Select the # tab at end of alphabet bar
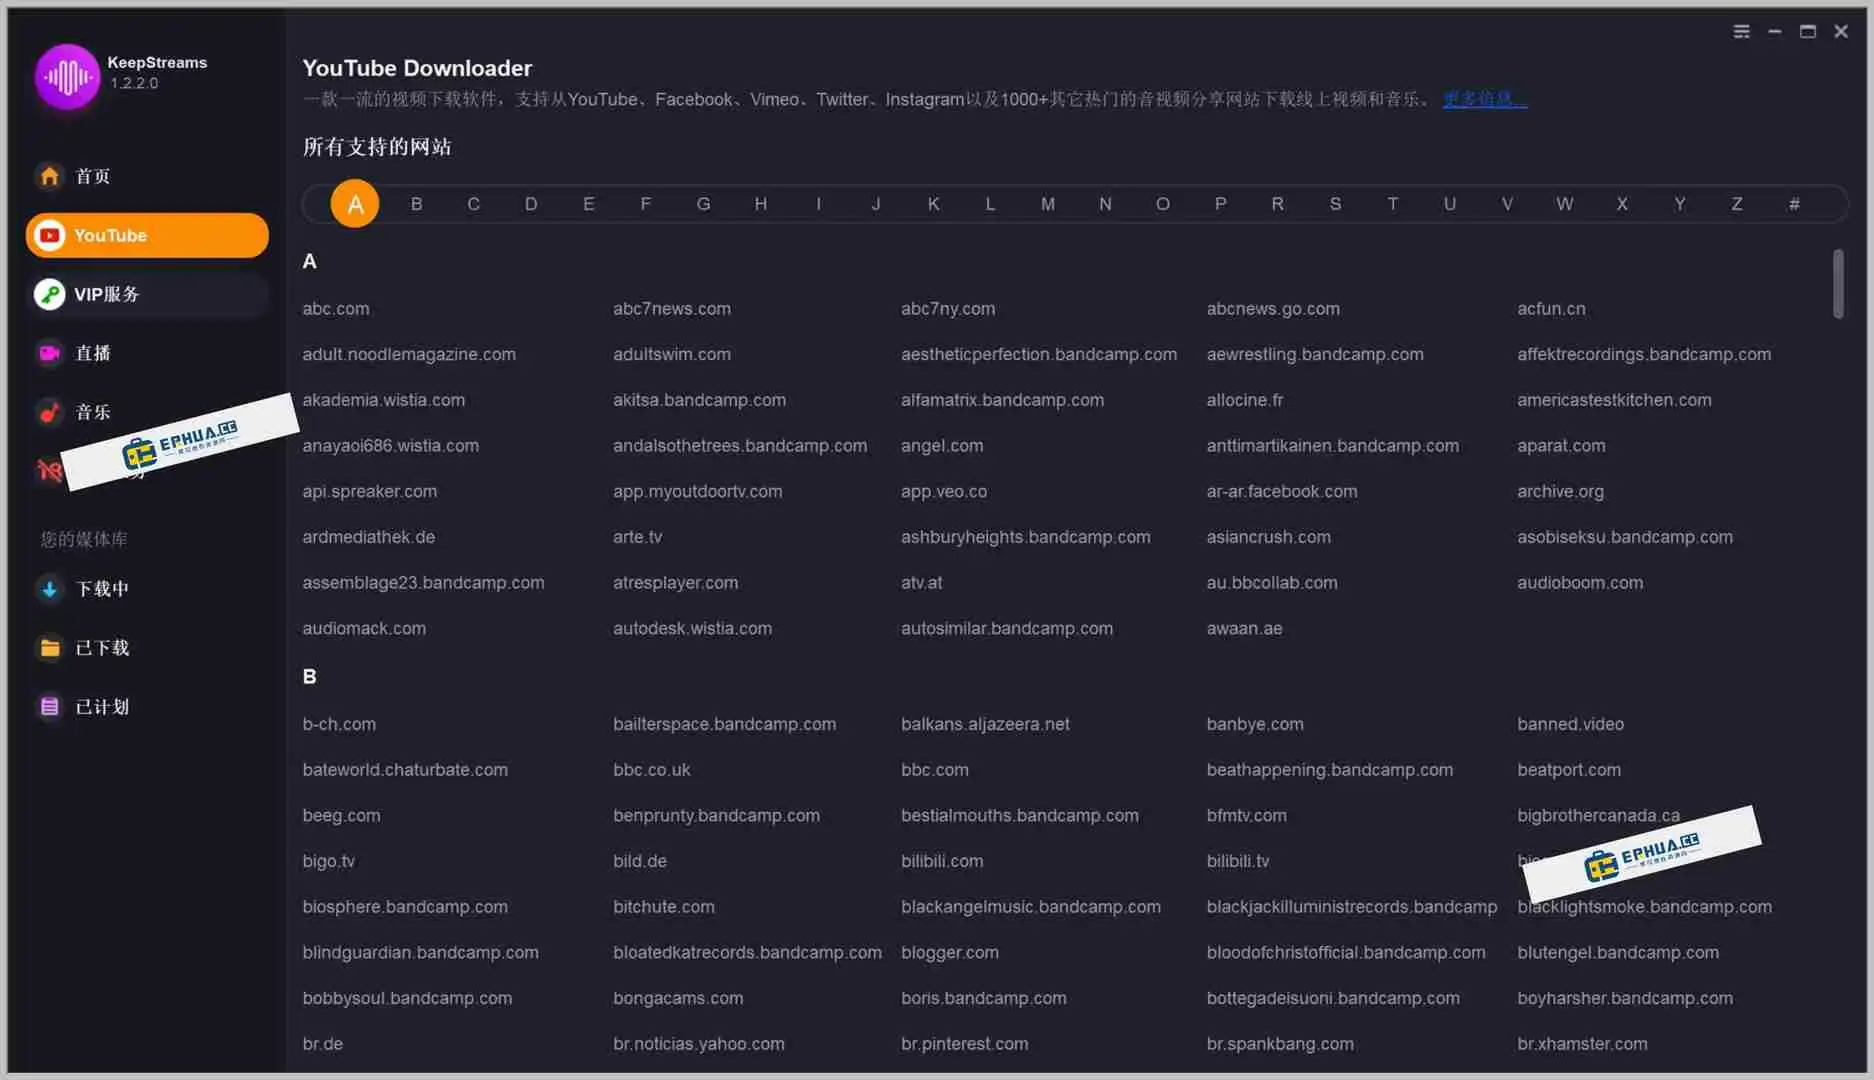This screenshot has height=1080, width=1874. [1795, 203]
